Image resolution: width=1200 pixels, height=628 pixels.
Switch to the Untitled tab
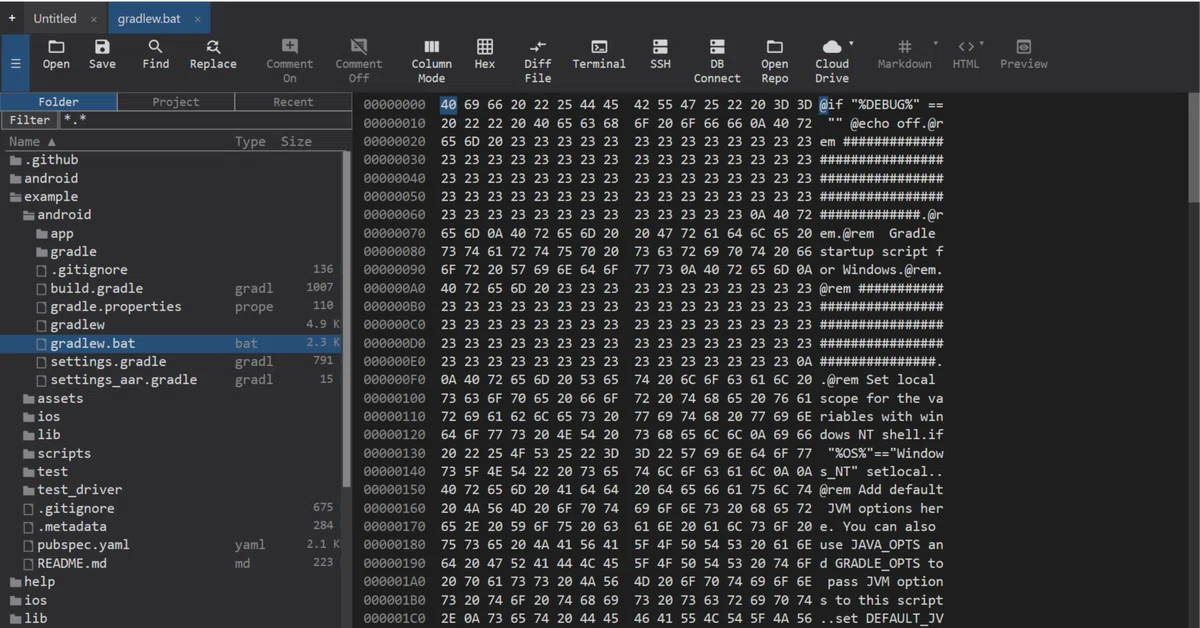click(55, 18)
